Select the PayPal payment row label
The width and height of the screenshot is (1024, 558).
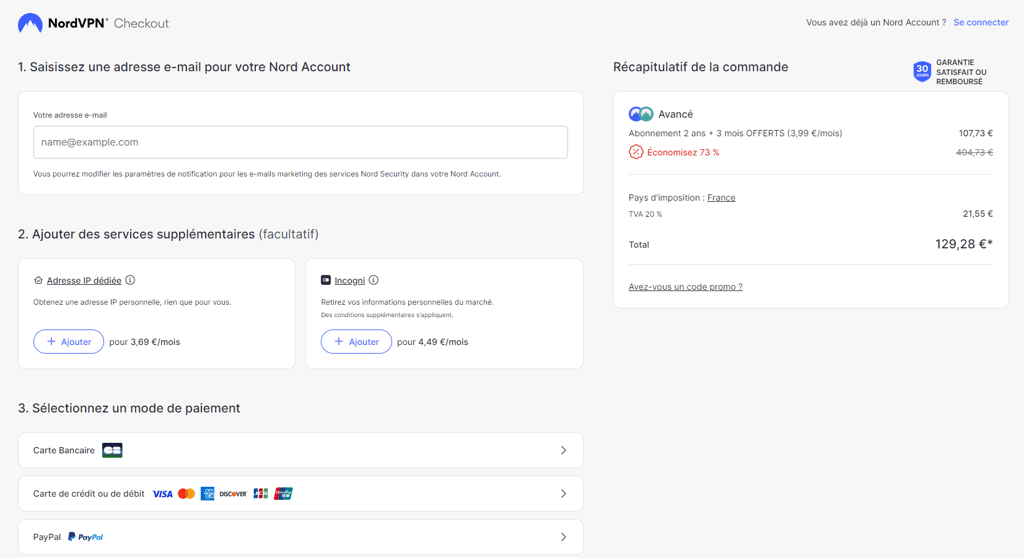(47, 537)
